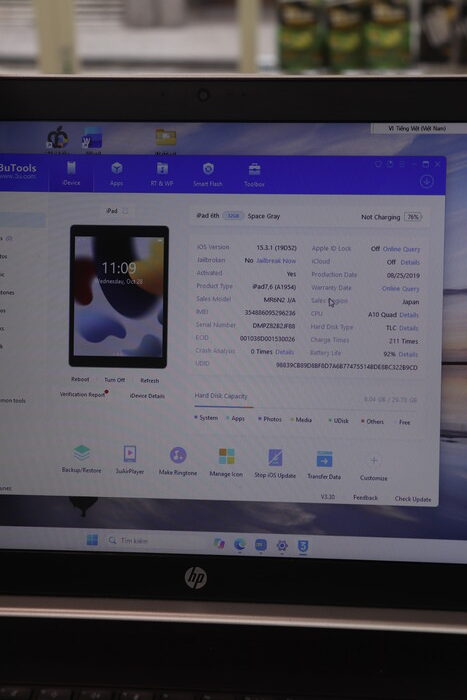Open the Copilot icon on the taskbar
The image size is (467, 700).
(219, 543)
